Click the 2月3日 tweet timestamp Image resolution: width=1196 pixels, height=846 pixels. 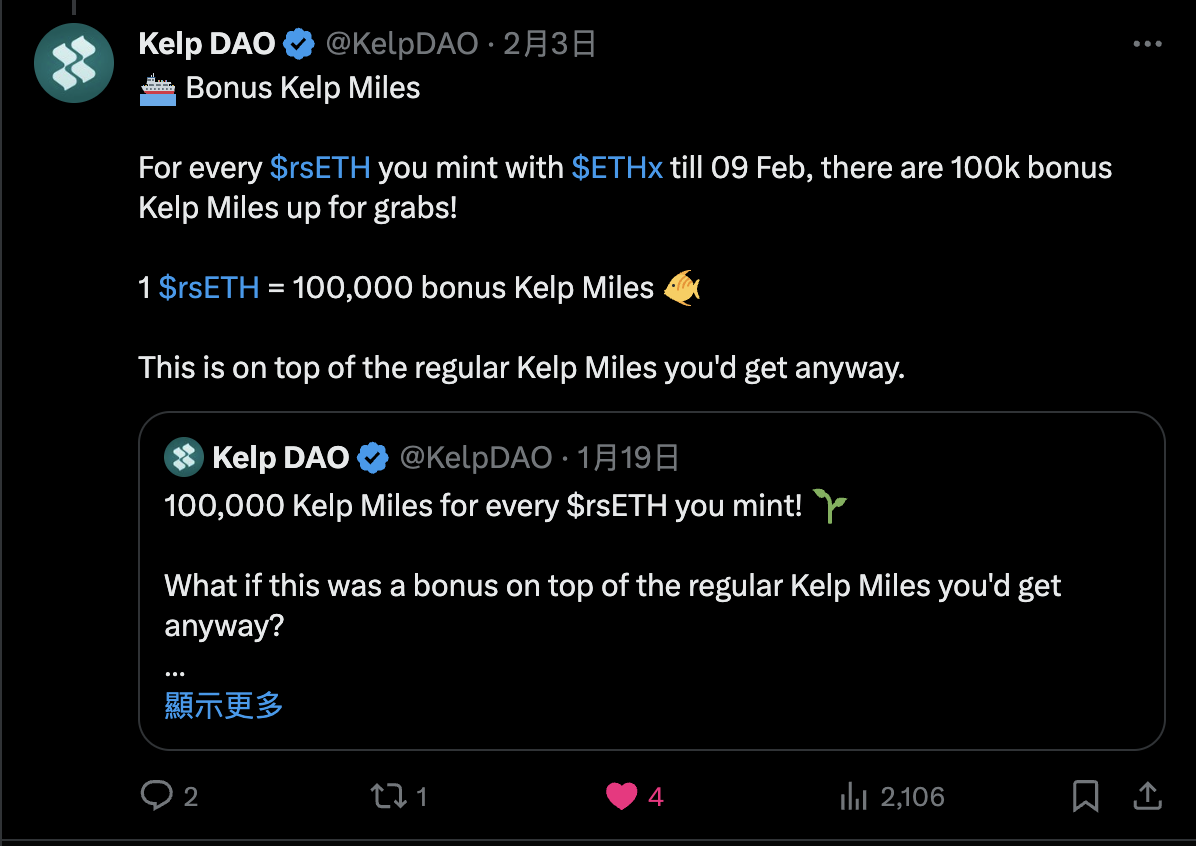pyautogui.click(x=549, y=44)
